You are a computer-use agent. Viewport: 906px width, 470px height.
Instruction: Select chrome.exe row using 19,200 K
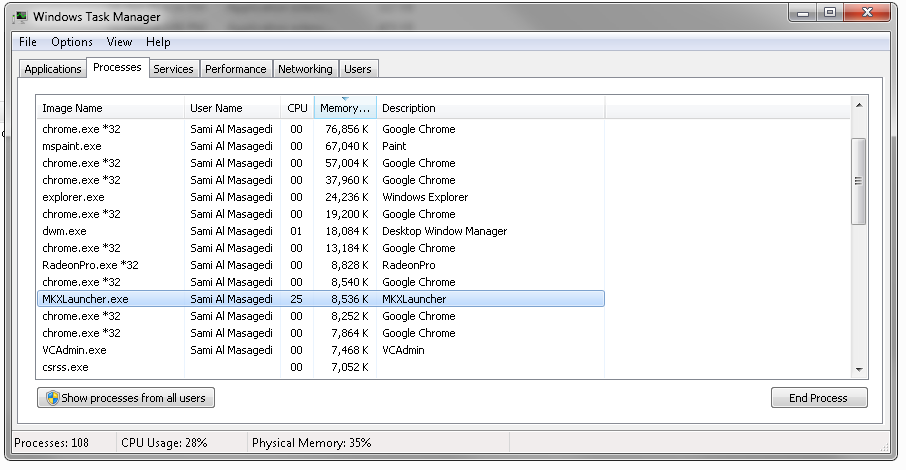coord(321,214)
